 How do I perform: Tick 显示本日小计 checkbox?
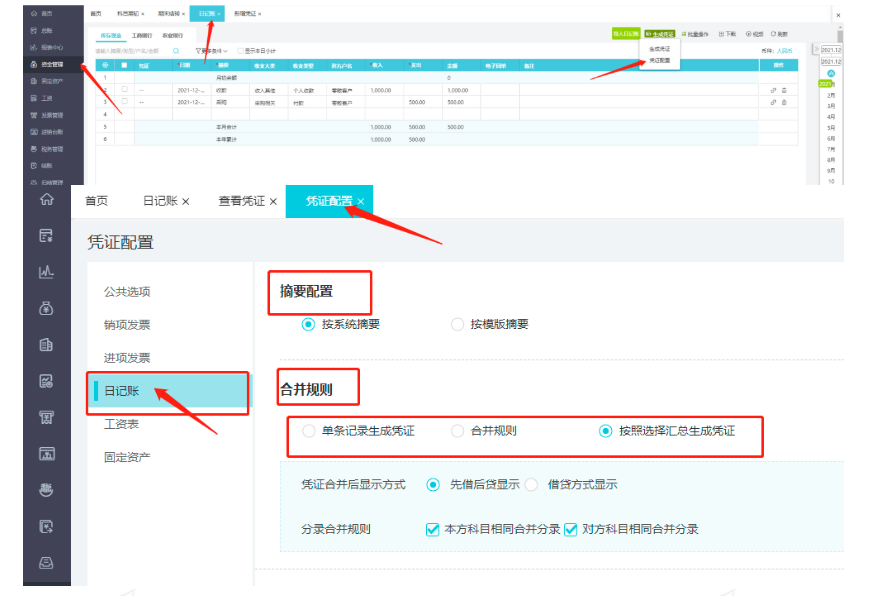point(240,51)
